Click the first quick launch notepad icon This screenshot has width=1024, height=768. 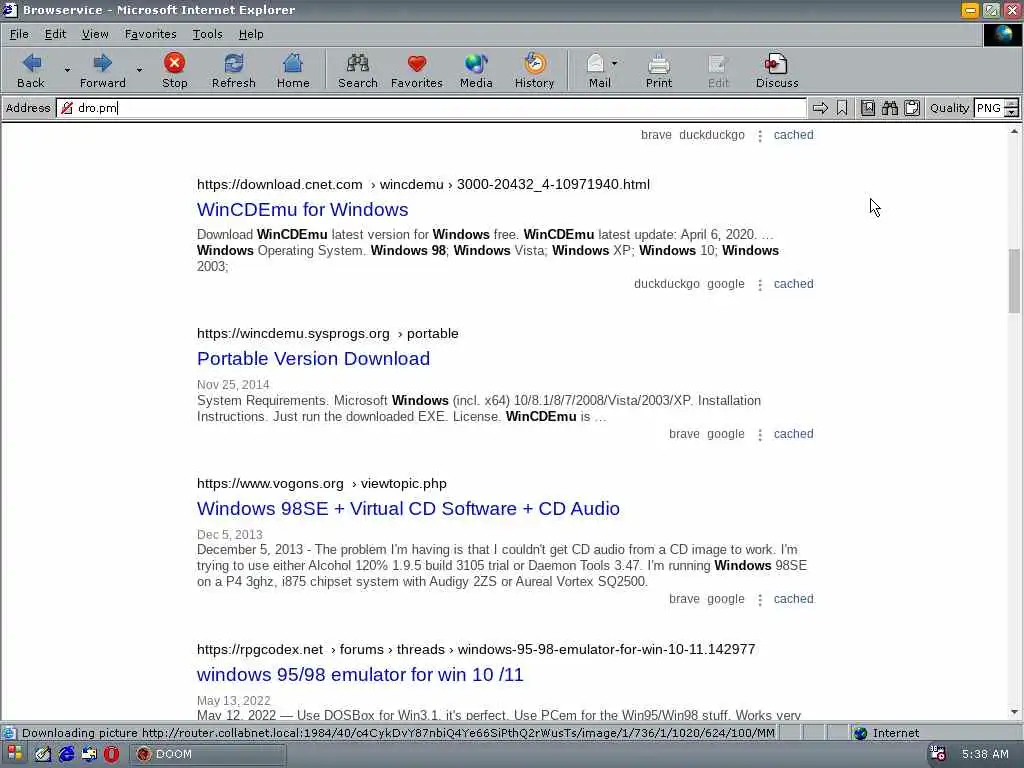pyautogui.click(x=43, y=754)
